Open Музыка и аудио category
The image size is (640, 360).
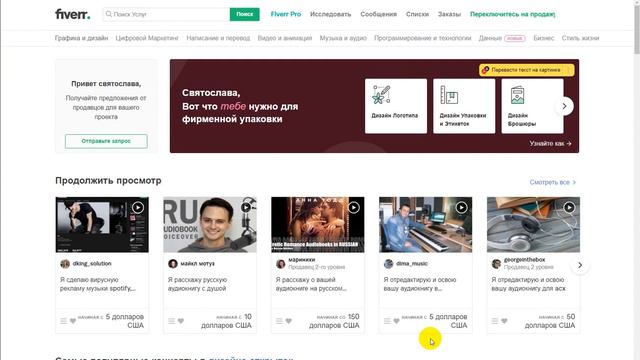[343, 38]
